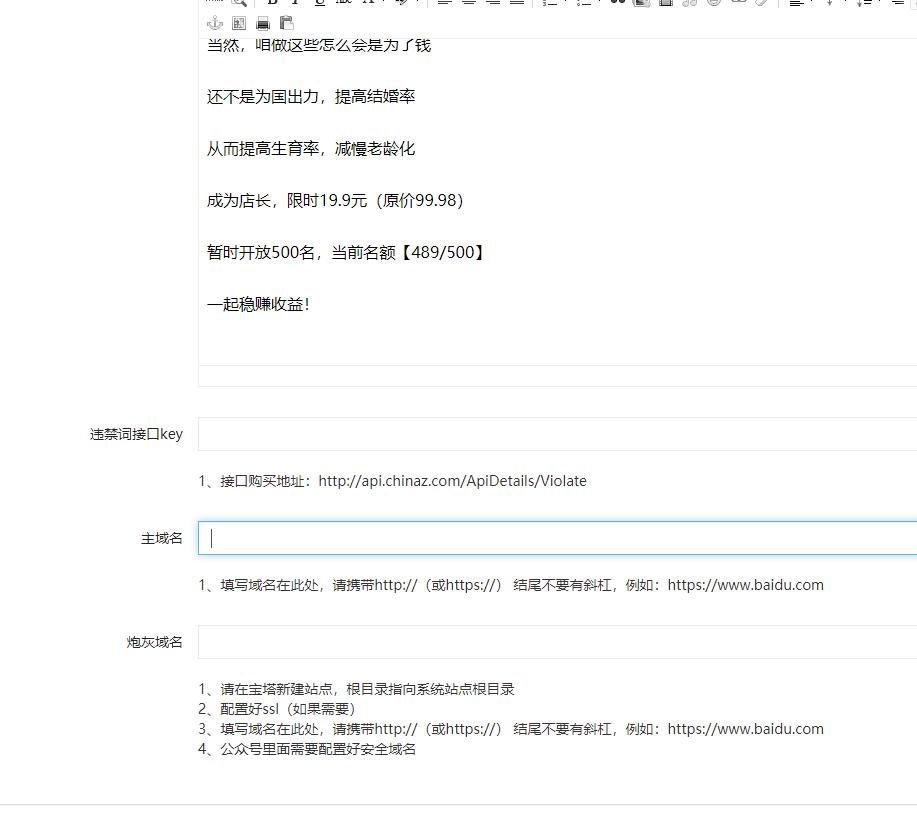Image resolution: width=917 pixels, height=815 pixels.
Task: Apply left alignment in editor toolbar
Action: click(444, 3)
